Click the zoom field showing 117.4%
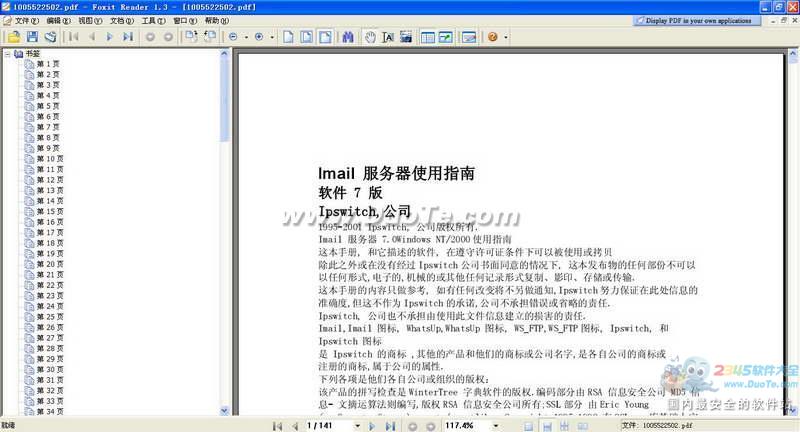Screen dimensions: 800x432 pos(467,425)
